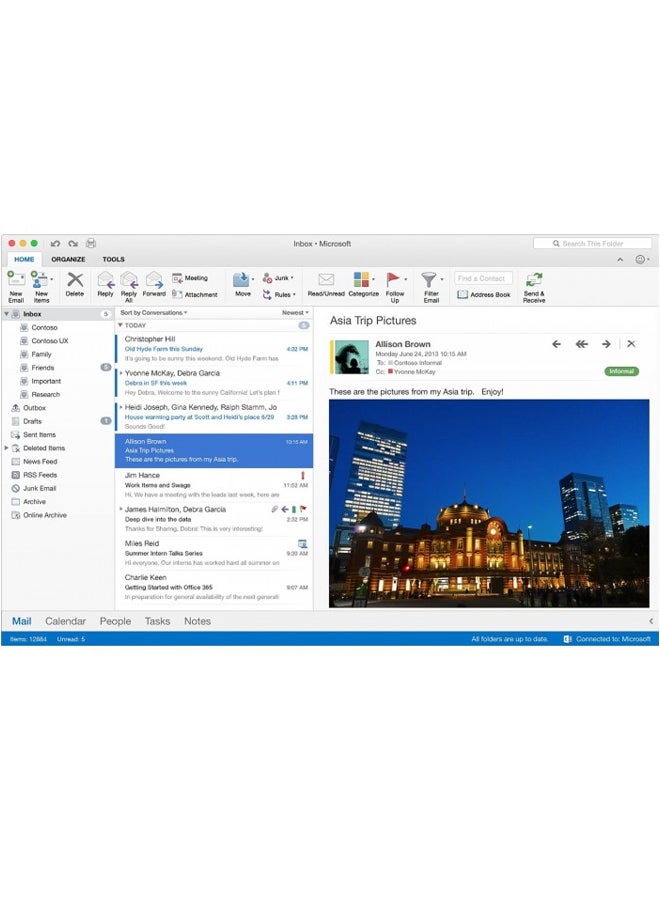Open the Sort by Conversations dropdown

click(154, 313)
